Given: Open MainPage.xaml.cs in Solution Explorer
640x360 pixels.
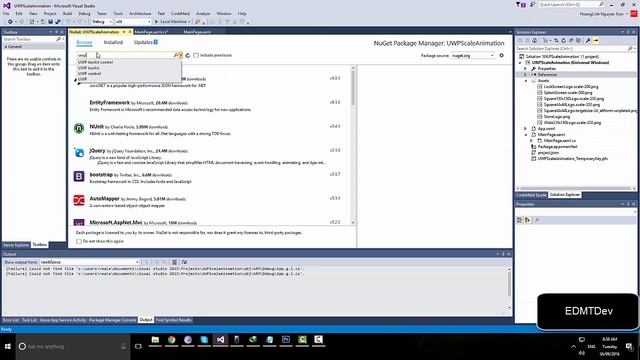Looking at the screenshot, I should pos(560,140).
